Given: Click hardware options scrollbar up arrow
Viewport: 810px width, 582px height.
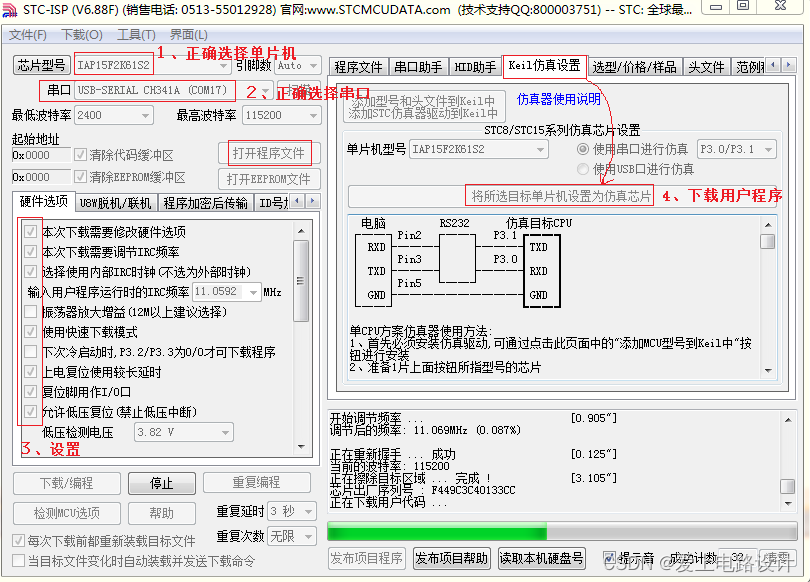Looking at the screenshot, I should tap(301, 231).
